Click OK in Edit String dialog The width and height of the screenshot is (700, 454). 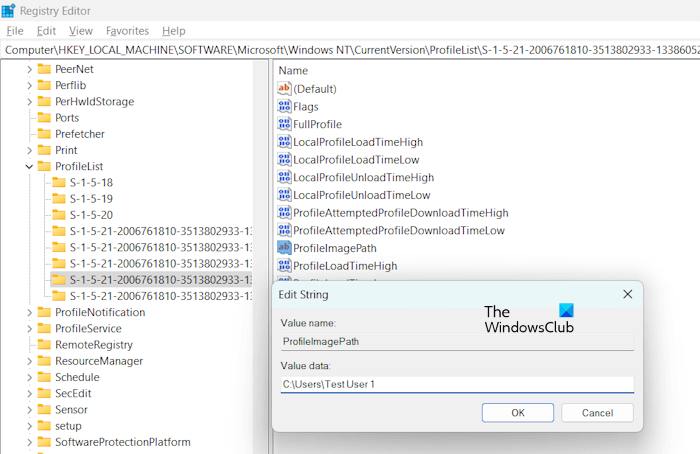tap(518, 413)
